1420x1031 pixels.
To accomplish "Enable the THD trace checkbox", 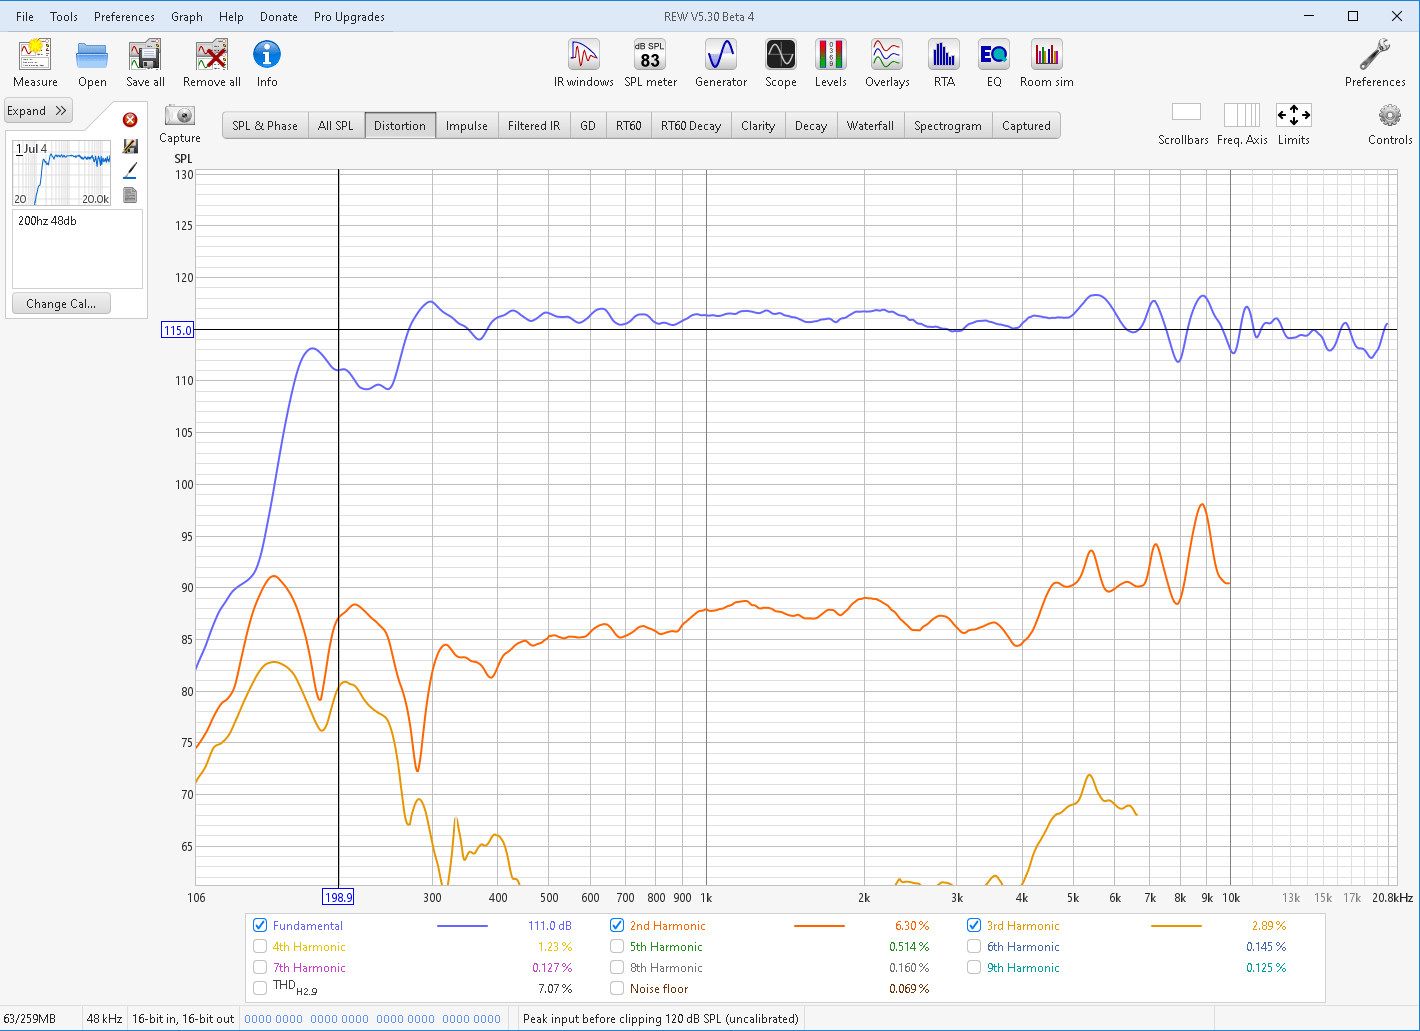I will (x=260, y=988).
